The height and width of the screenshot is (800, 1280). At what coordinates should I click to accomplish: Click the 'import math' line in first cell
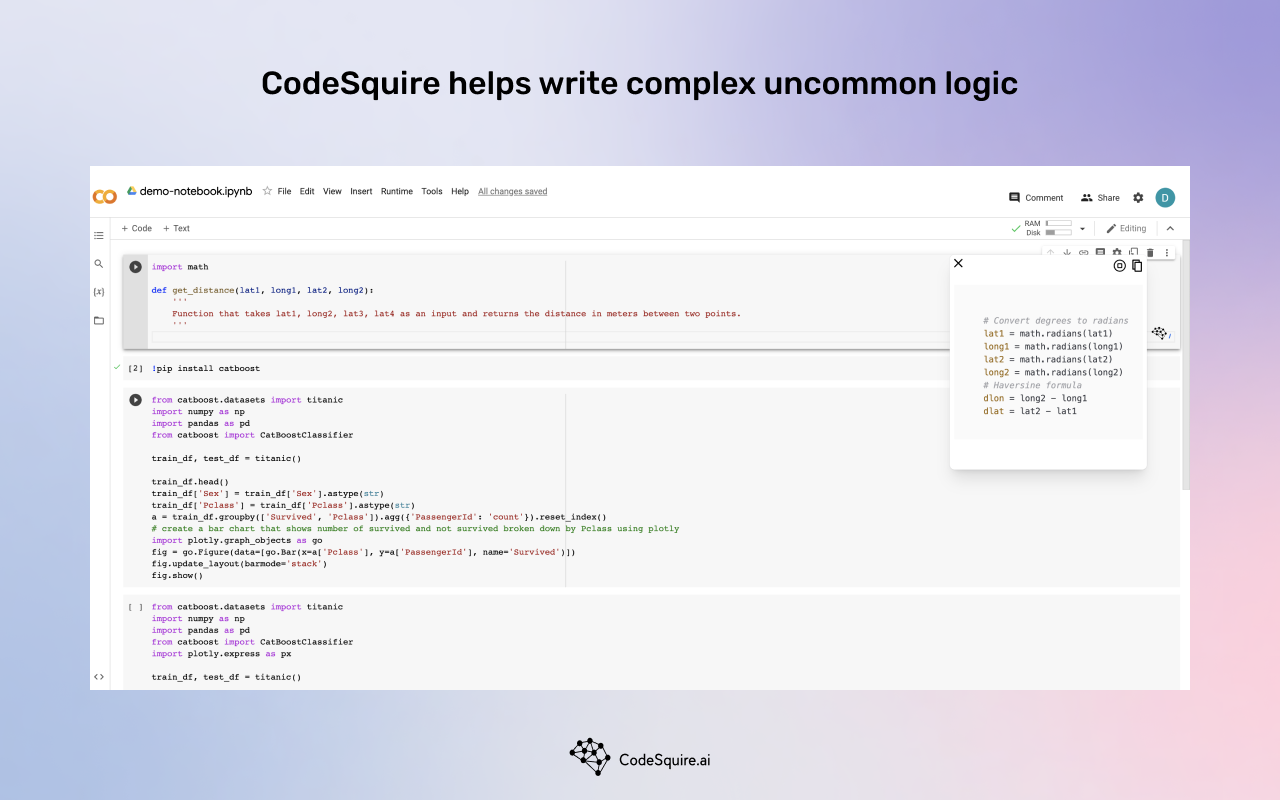[180, 267]
